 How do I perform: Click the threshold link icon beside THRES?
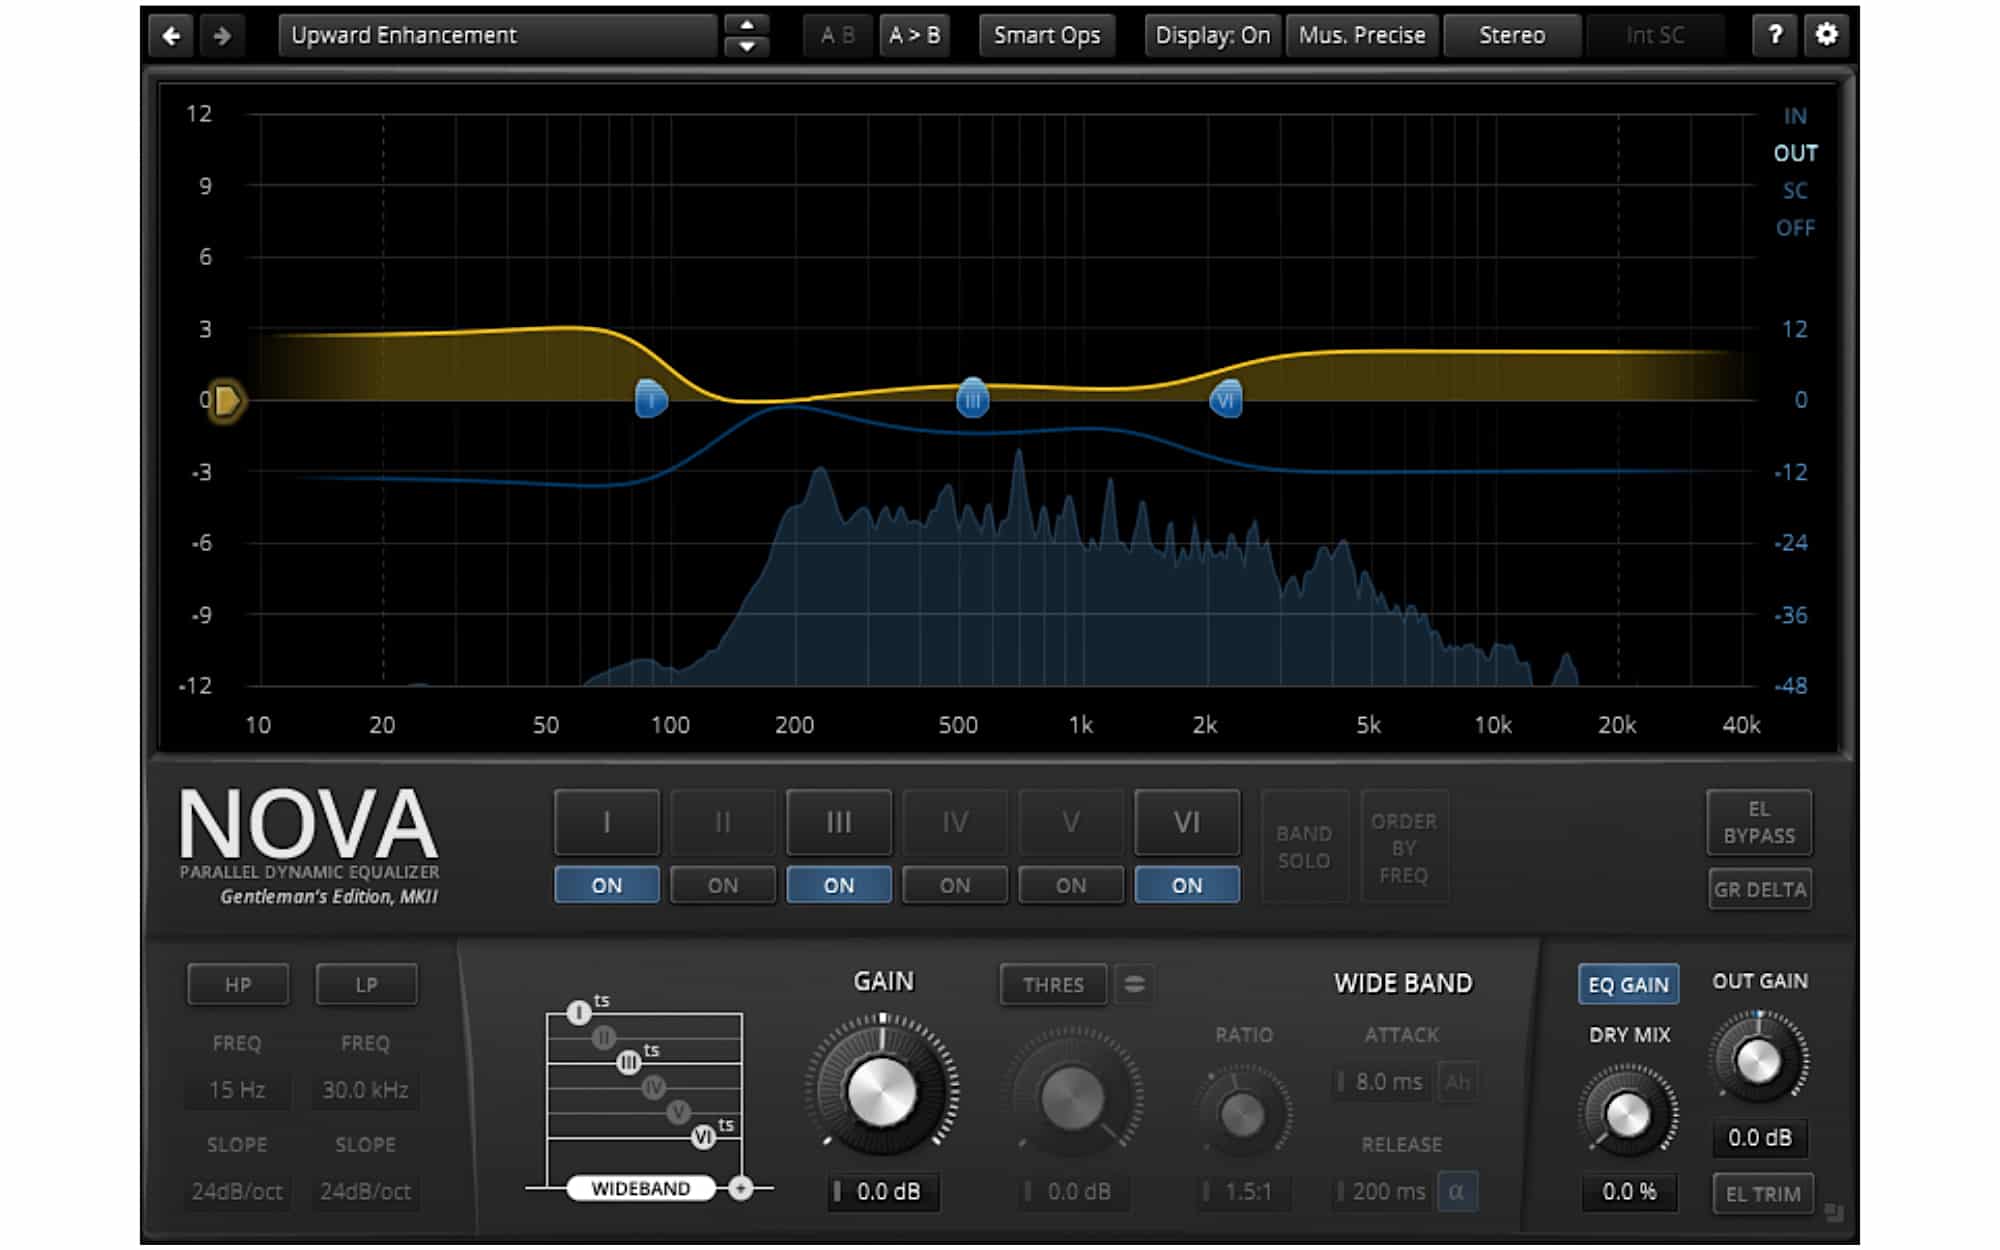click(1134, 984)
